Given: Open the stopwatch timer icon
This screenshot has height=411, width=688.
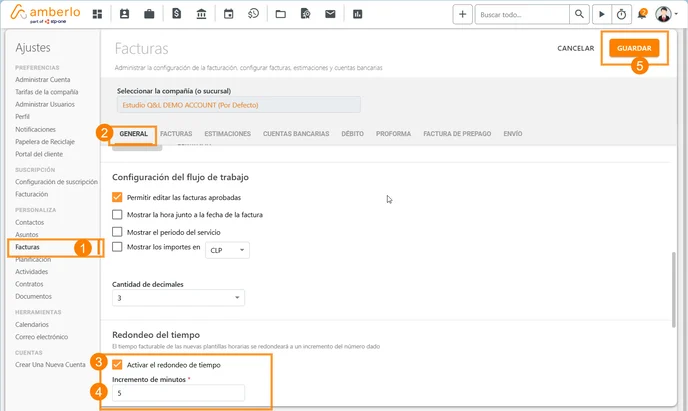Looking at the screenshot, I should pyautogui.click(x=621, y=14).
